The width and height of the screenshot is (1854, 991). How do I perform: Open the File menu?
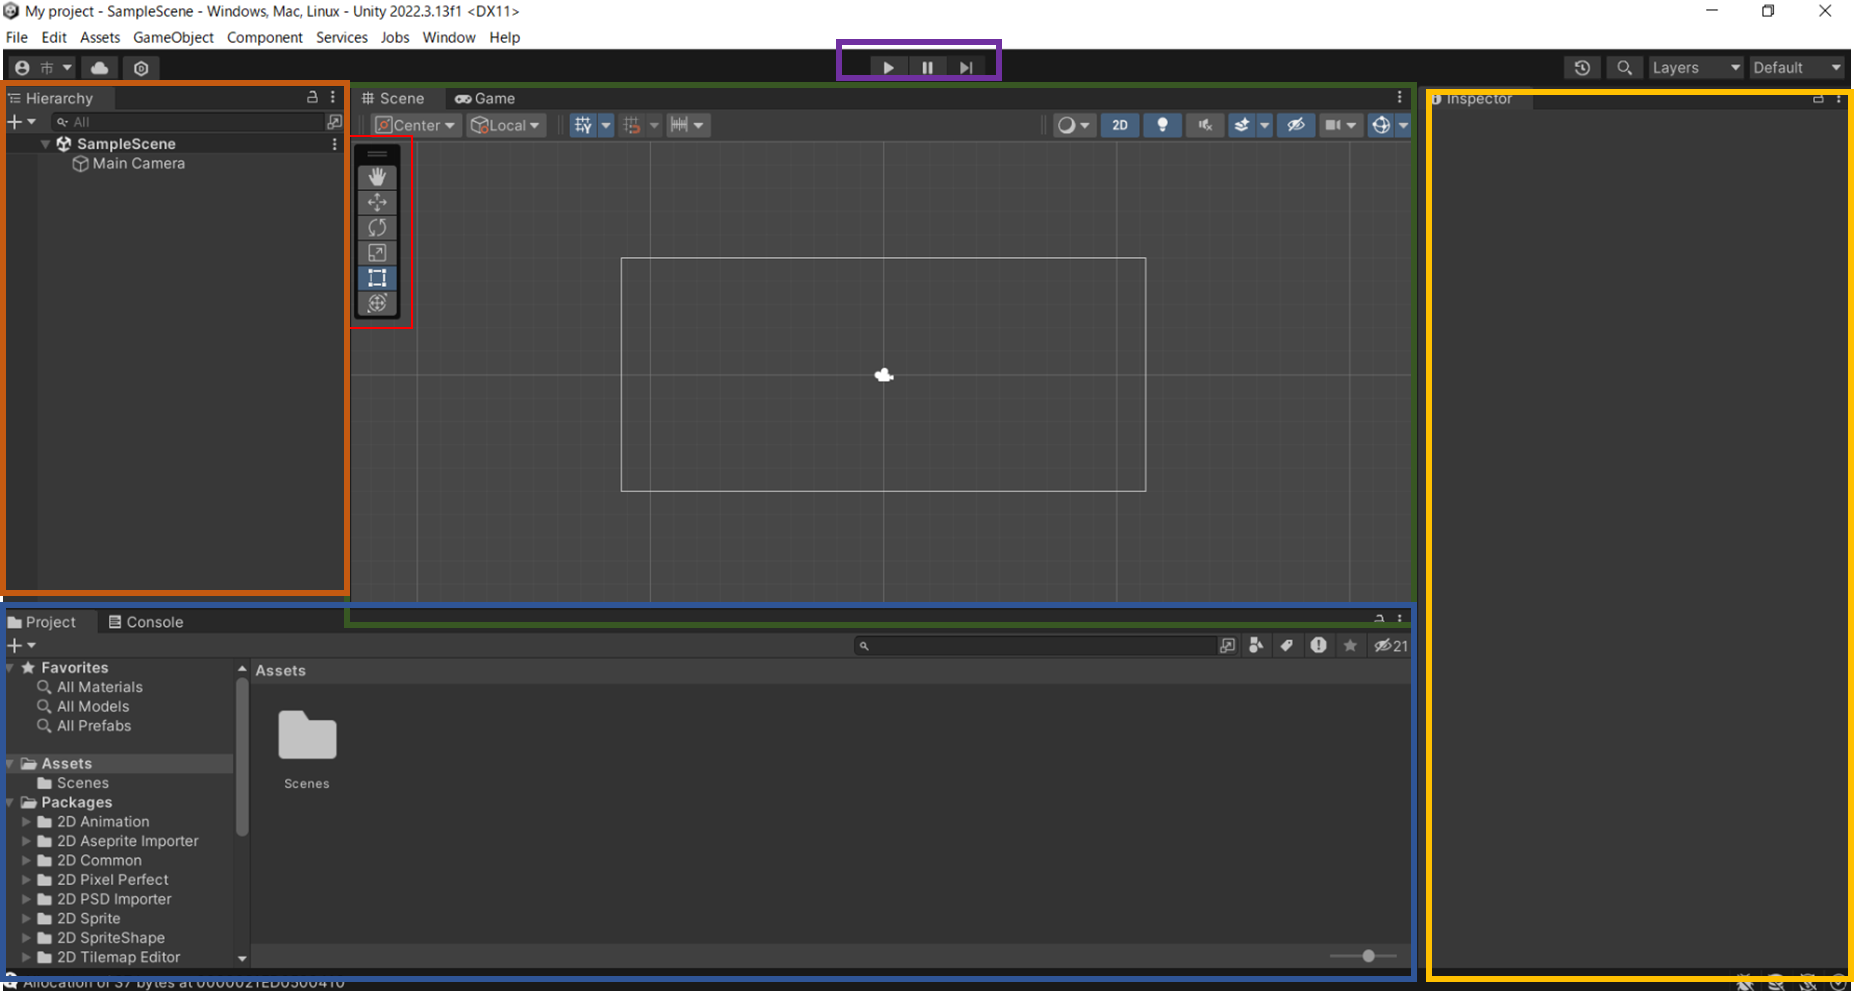click(17, 37)
